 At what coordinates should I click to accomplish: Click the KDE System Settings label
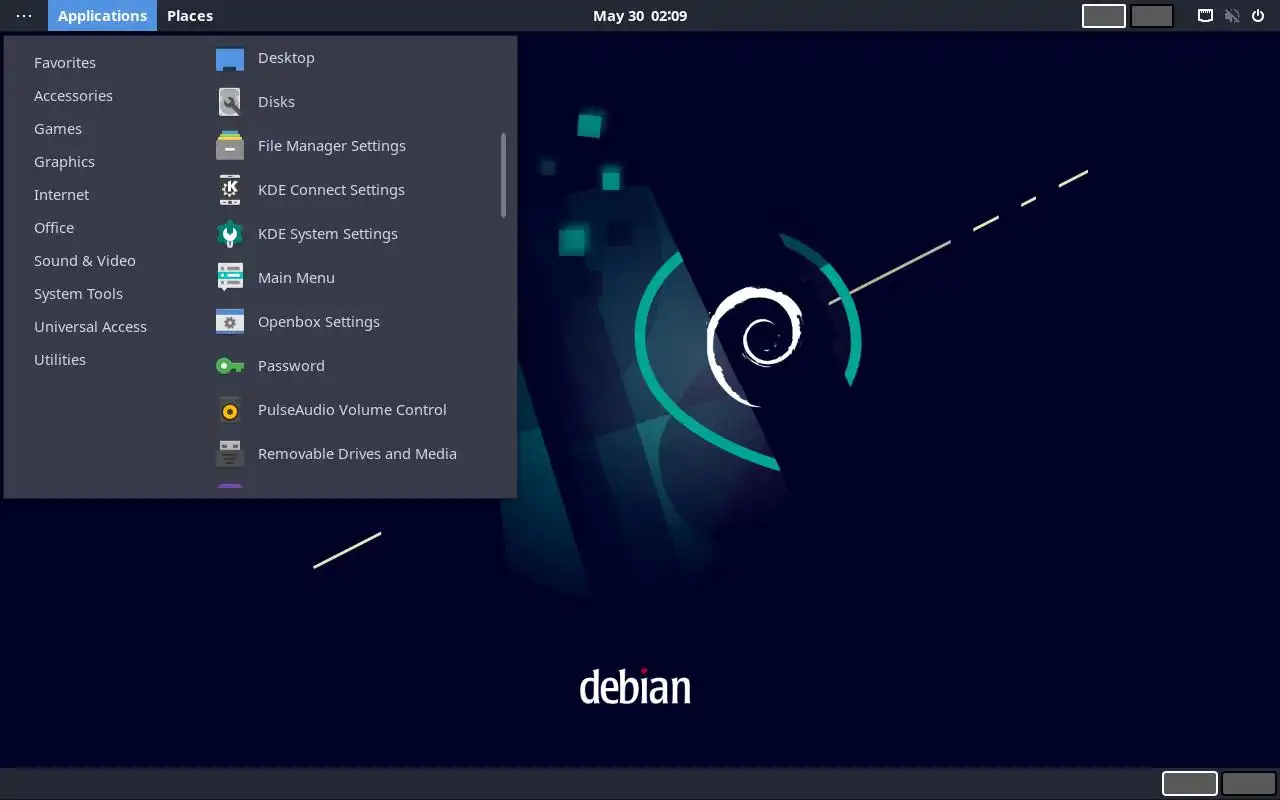(328, 234)
